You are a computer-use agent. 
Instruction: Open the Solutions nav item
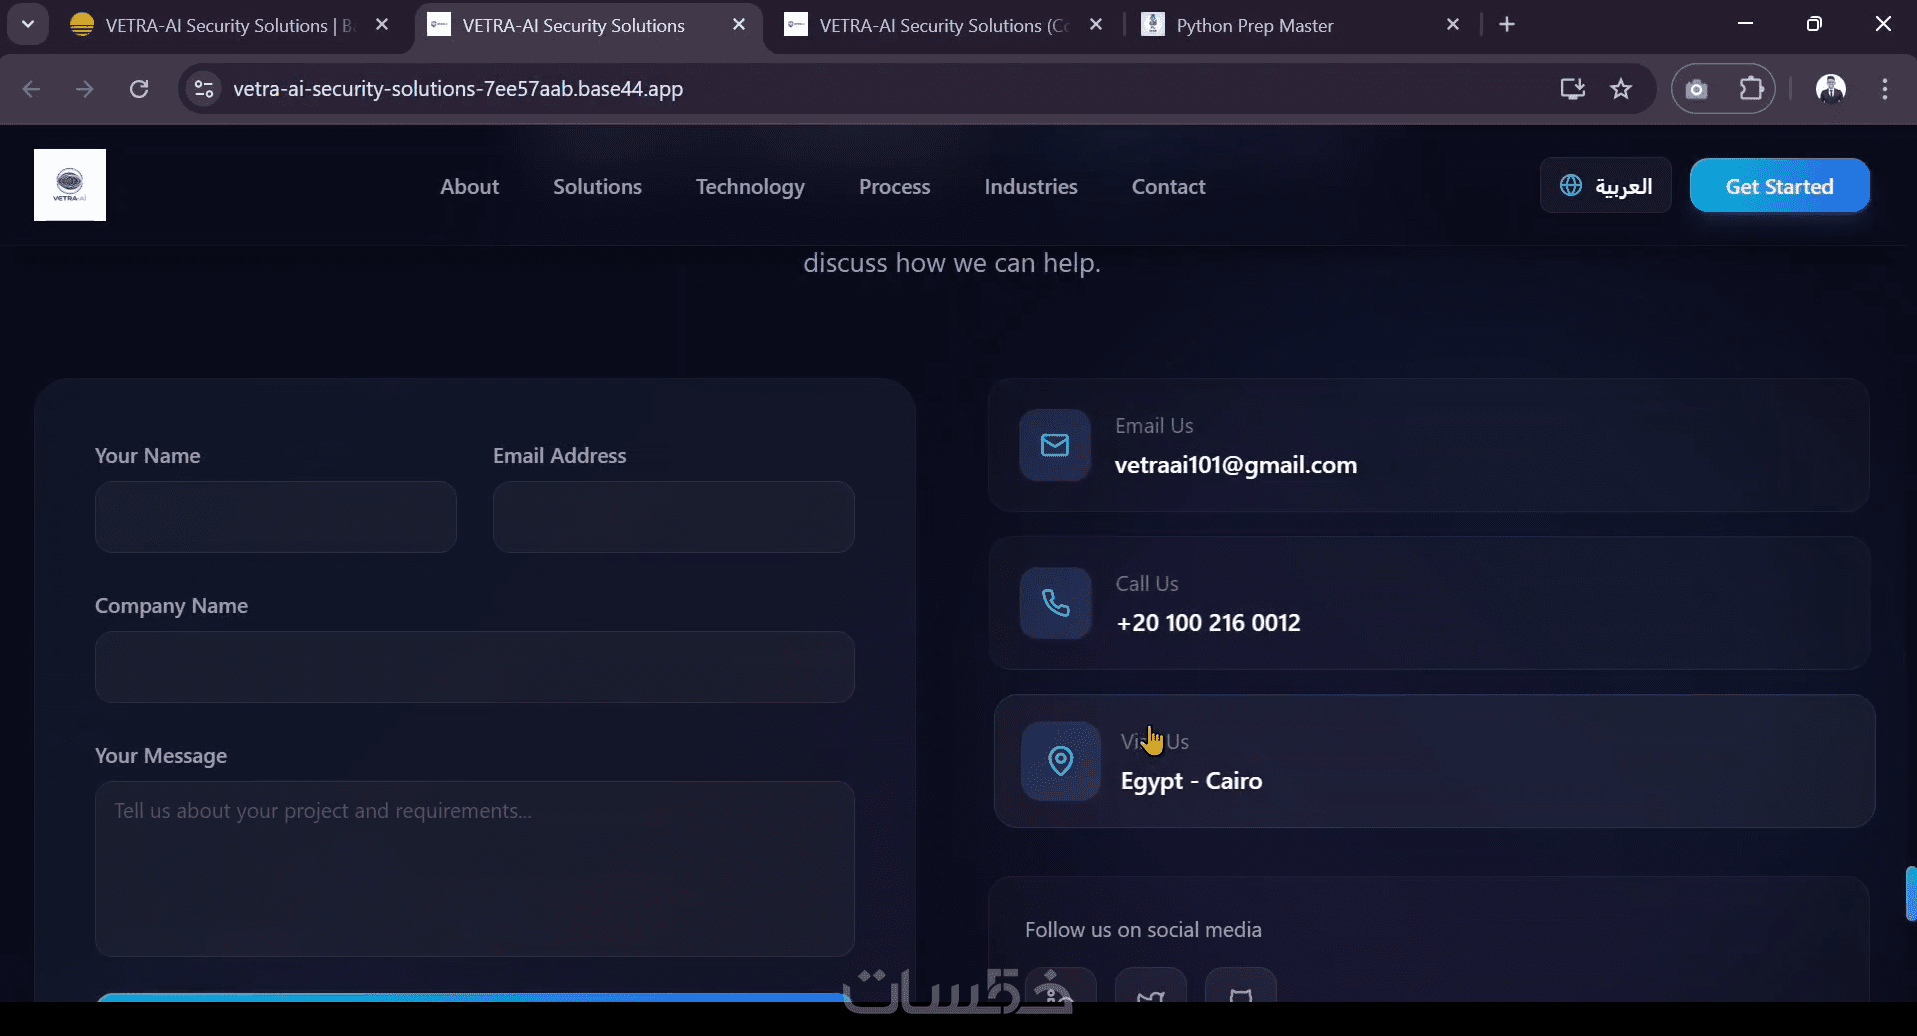pos(597,186)
